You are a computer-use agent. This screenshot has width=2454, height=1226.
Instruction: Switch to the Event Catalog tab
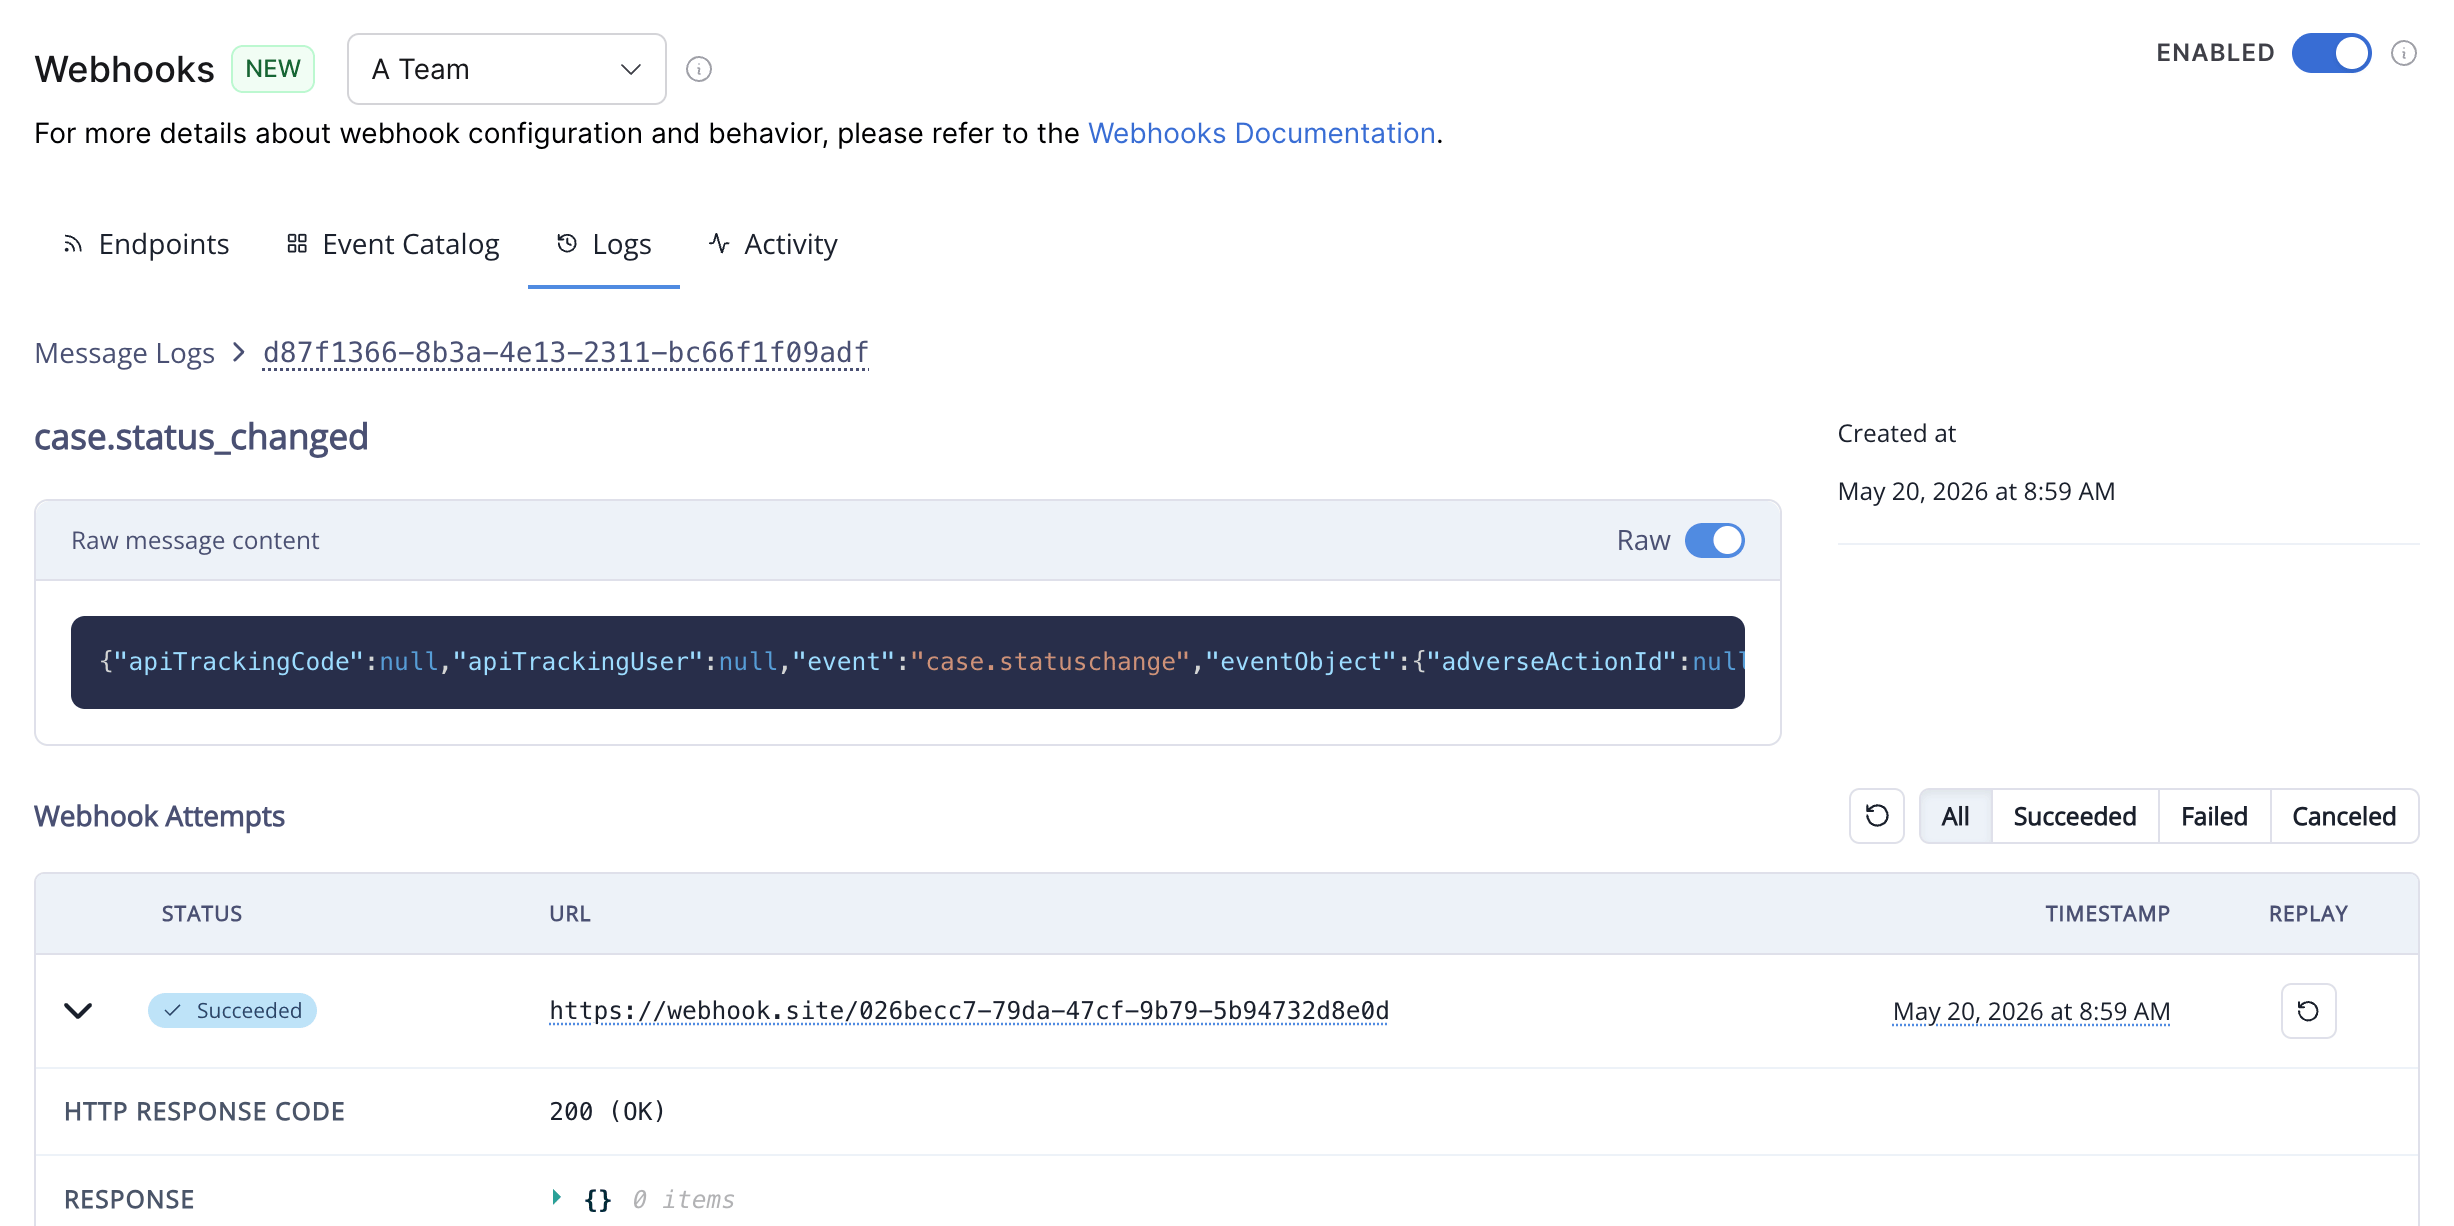(393, 244)
